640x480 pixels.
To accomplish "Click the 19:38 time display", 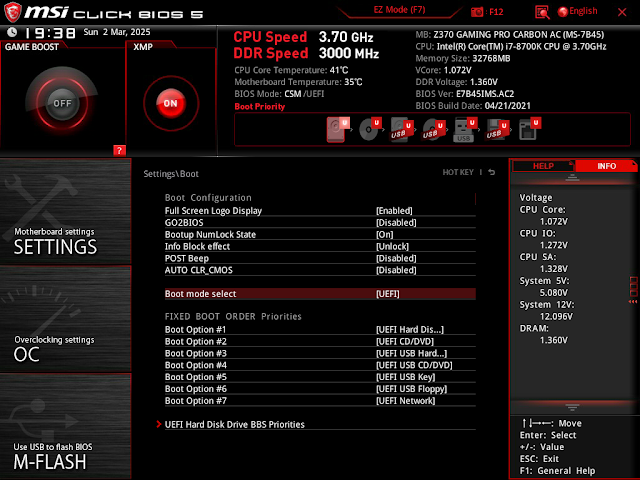I will tap(50, 33).
